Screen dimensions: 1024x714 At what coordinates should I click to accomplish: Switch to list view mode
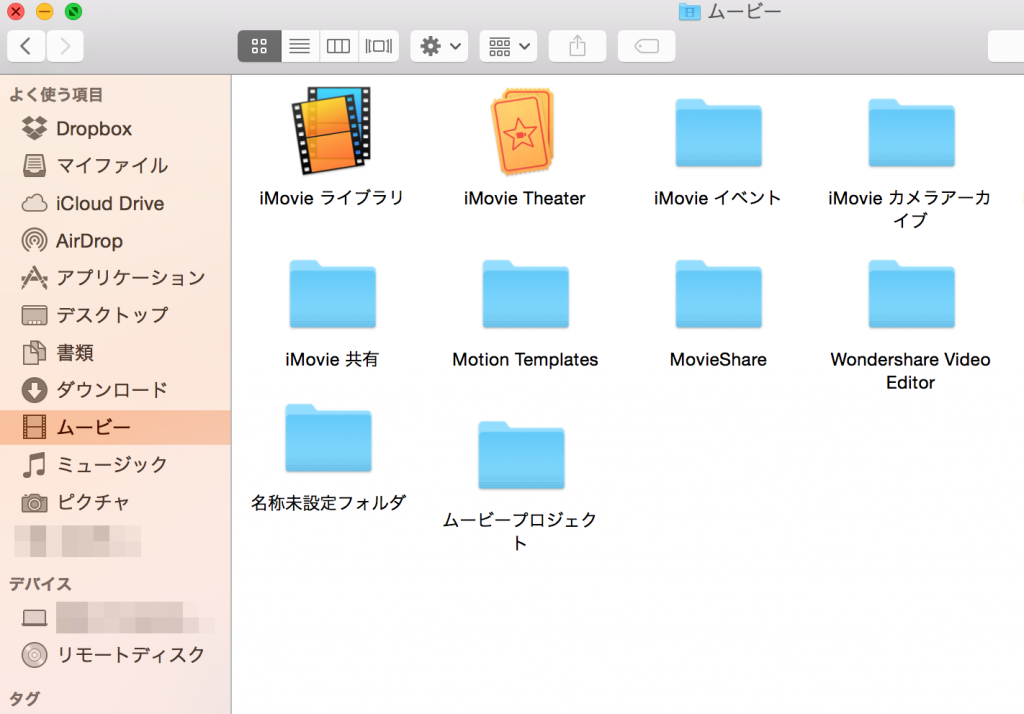[x=299, y=46]
